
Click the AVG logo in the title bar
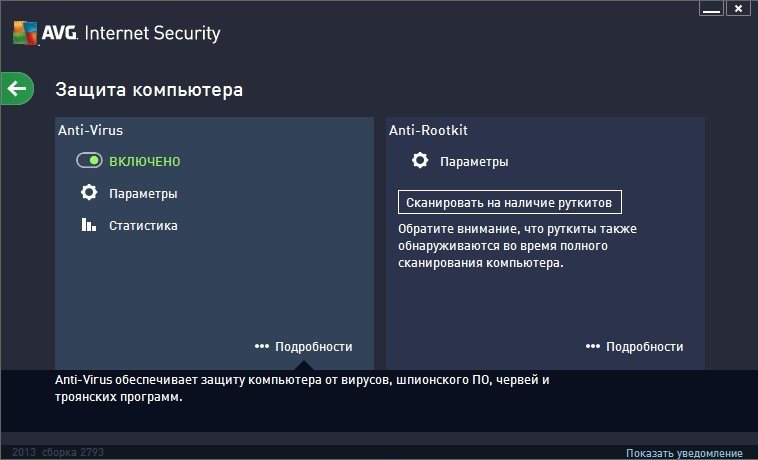[x=38, y=34]
